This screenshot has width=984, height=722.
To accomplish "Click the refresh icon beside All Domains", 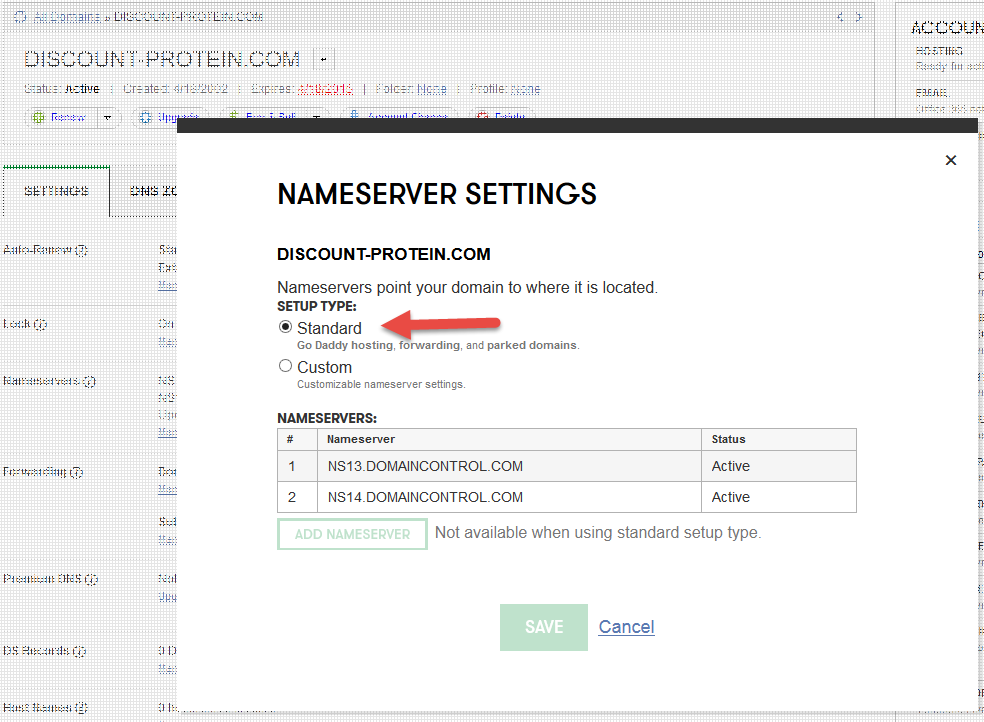I will 20,17.
